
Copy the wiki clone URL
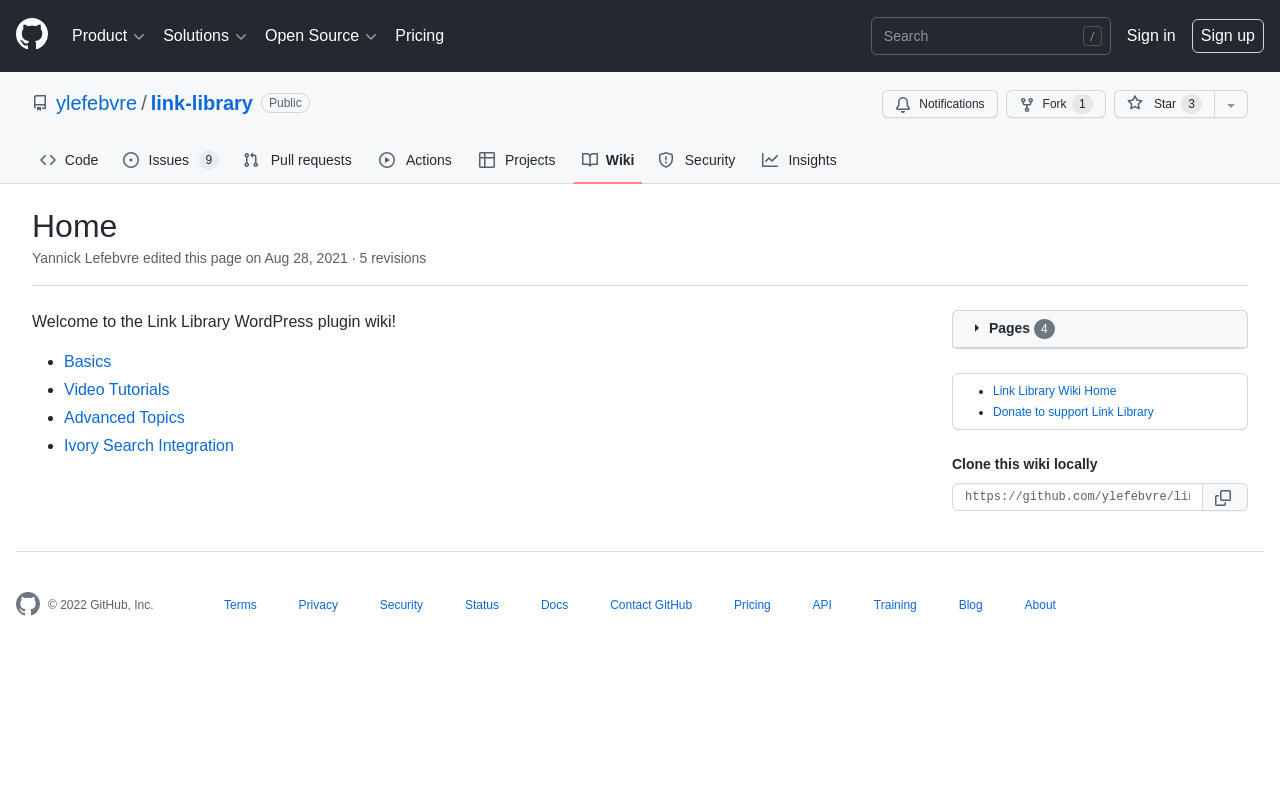pyautogui.click(x=1224, y=497)
